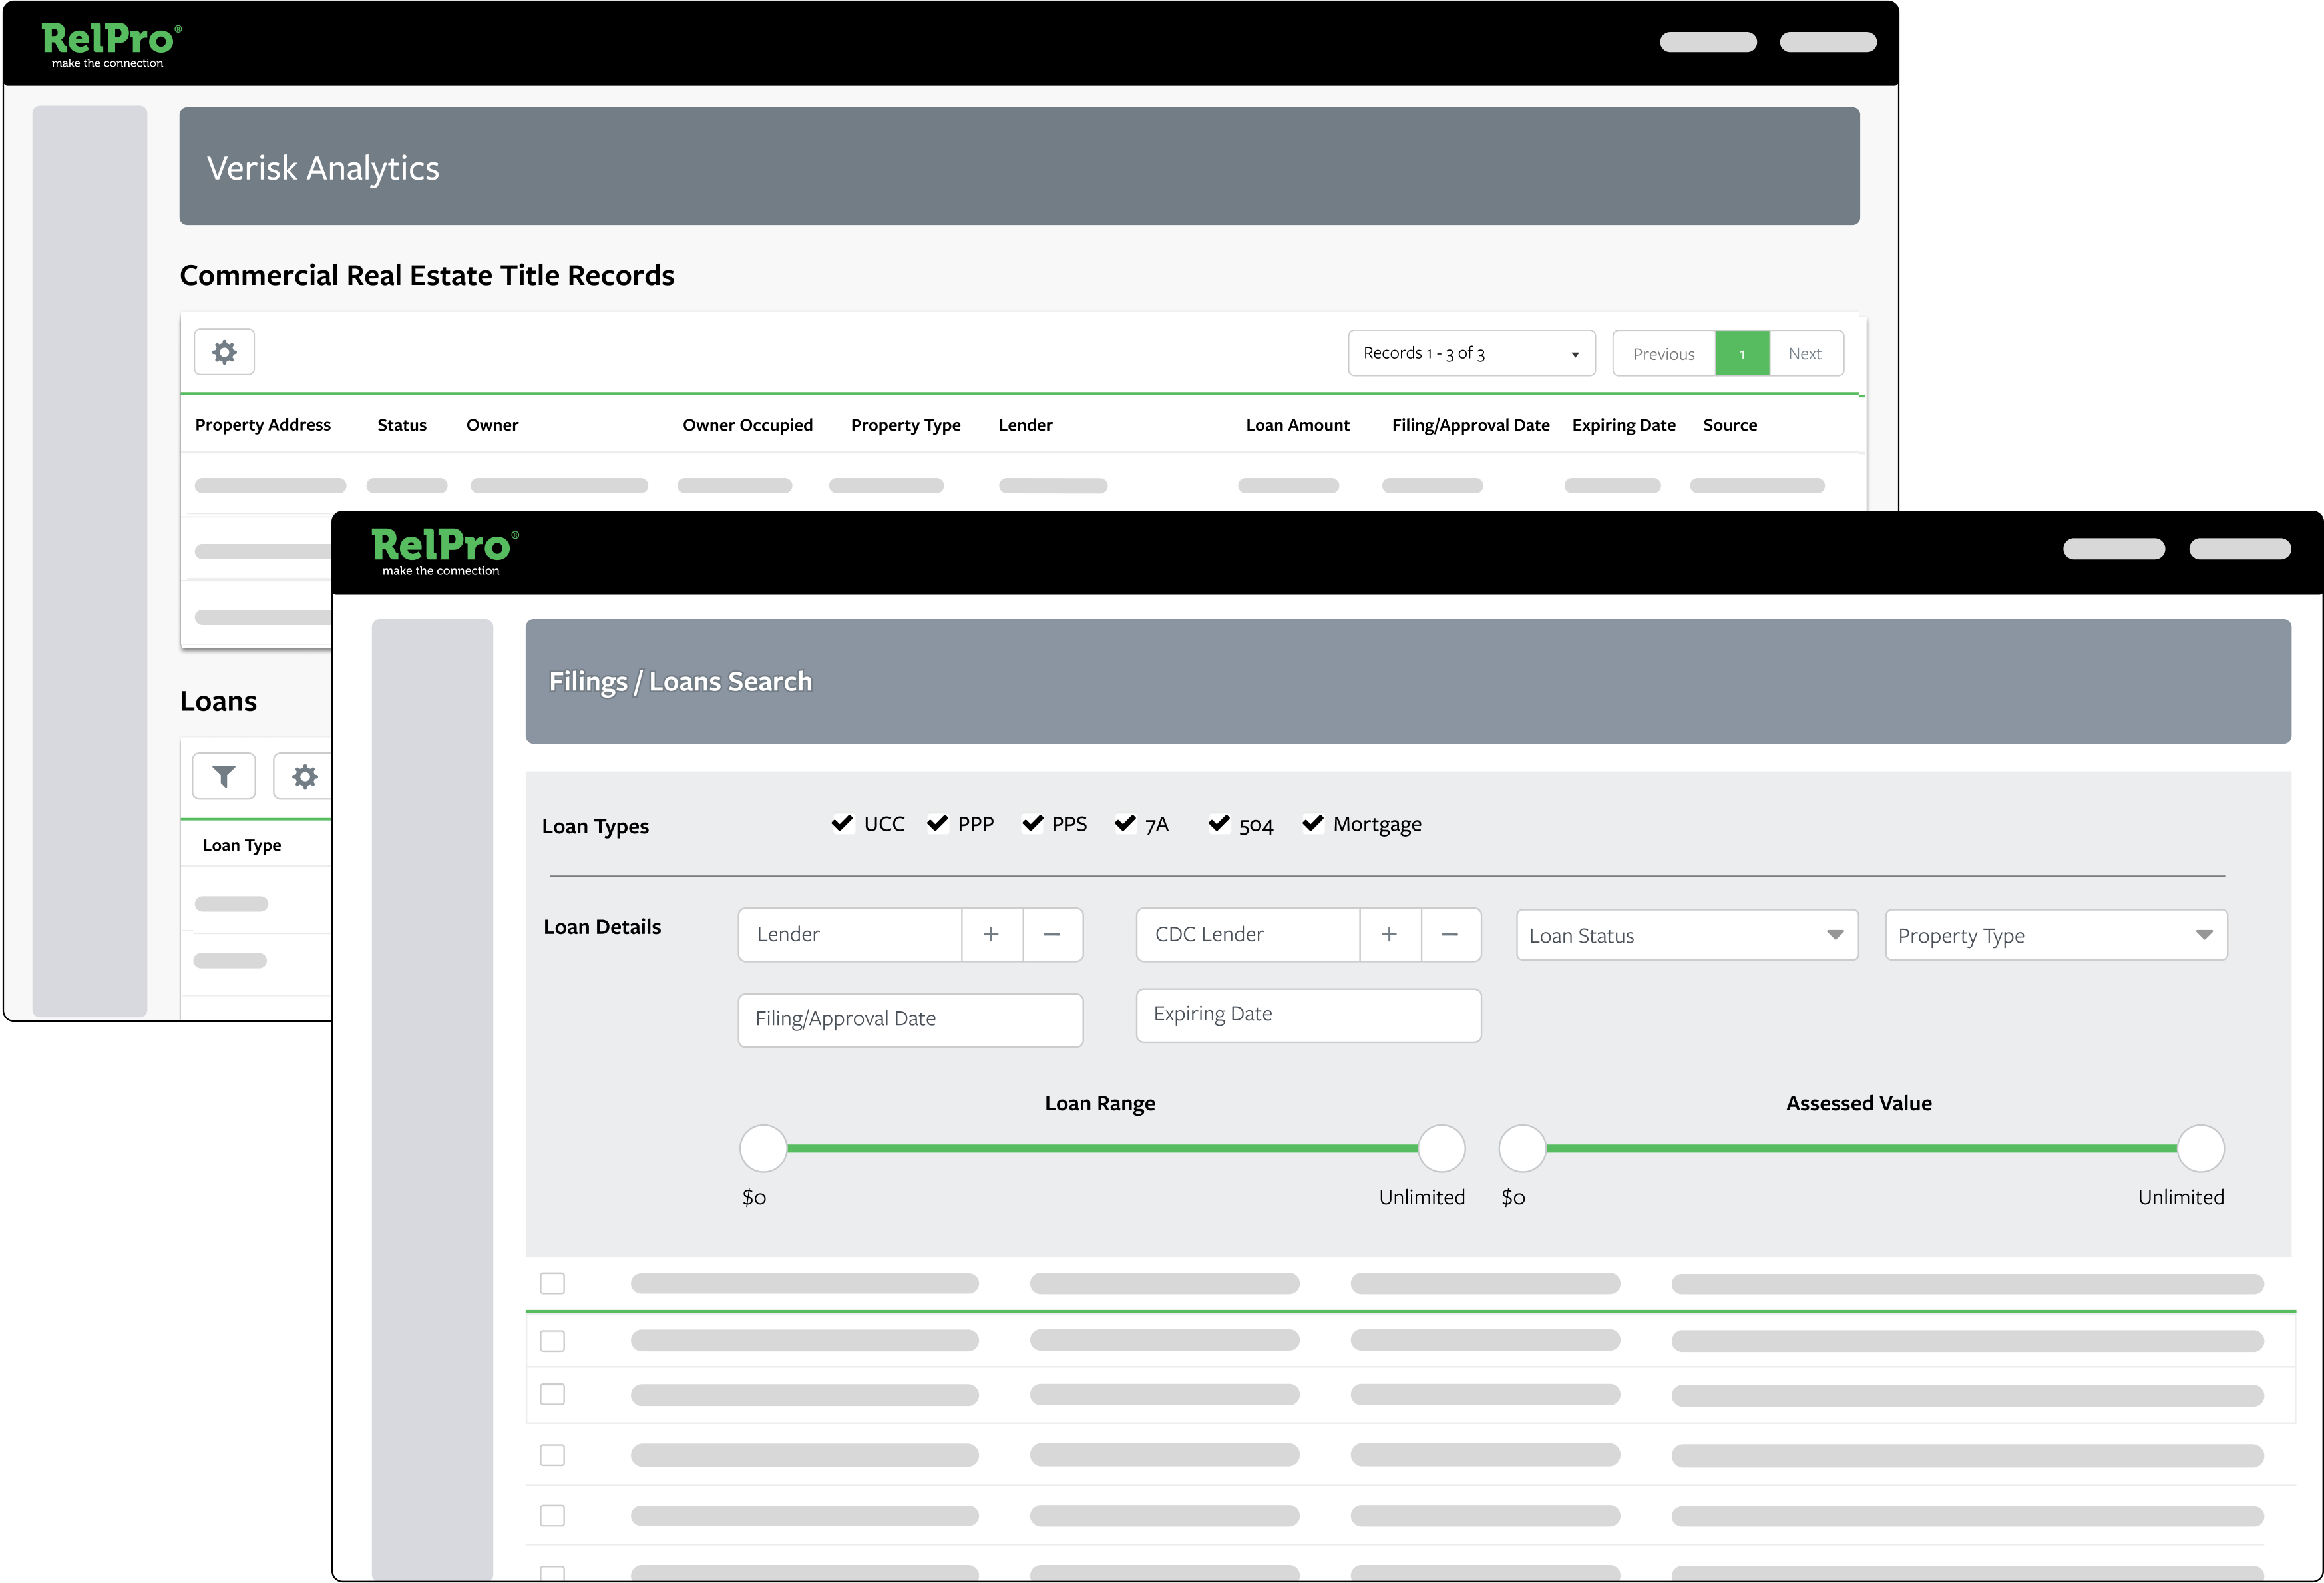
Task: Go to the Next page of title records
Action: point(1805,353)
